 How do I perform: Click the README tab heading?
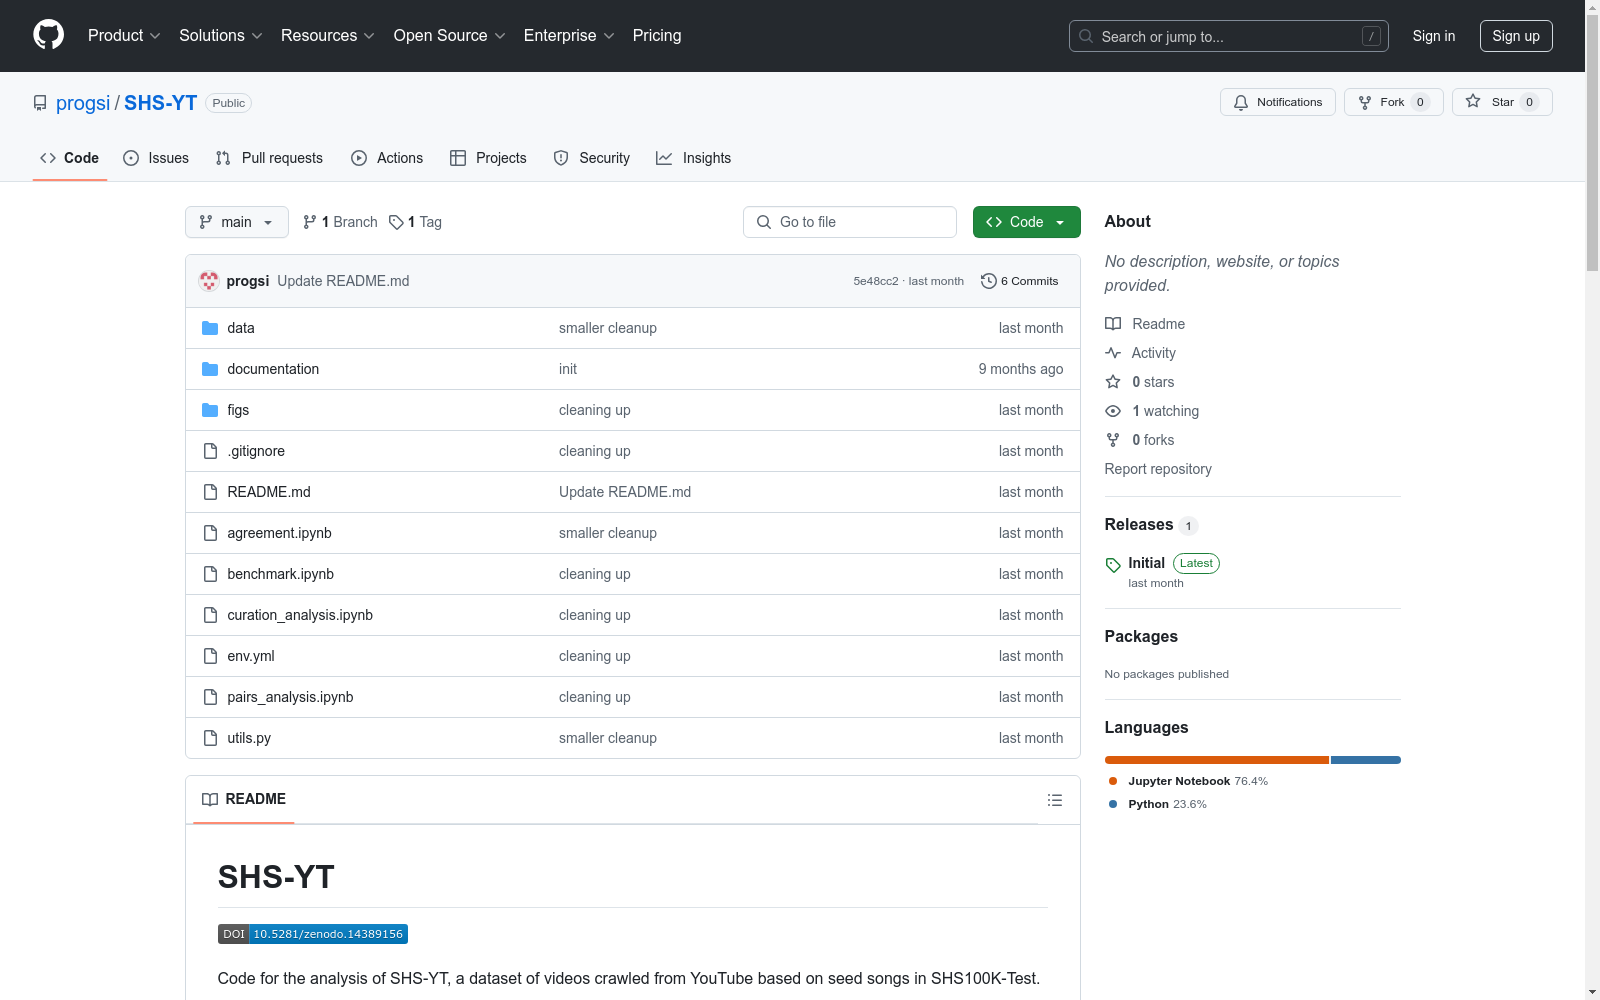point(244,799)
